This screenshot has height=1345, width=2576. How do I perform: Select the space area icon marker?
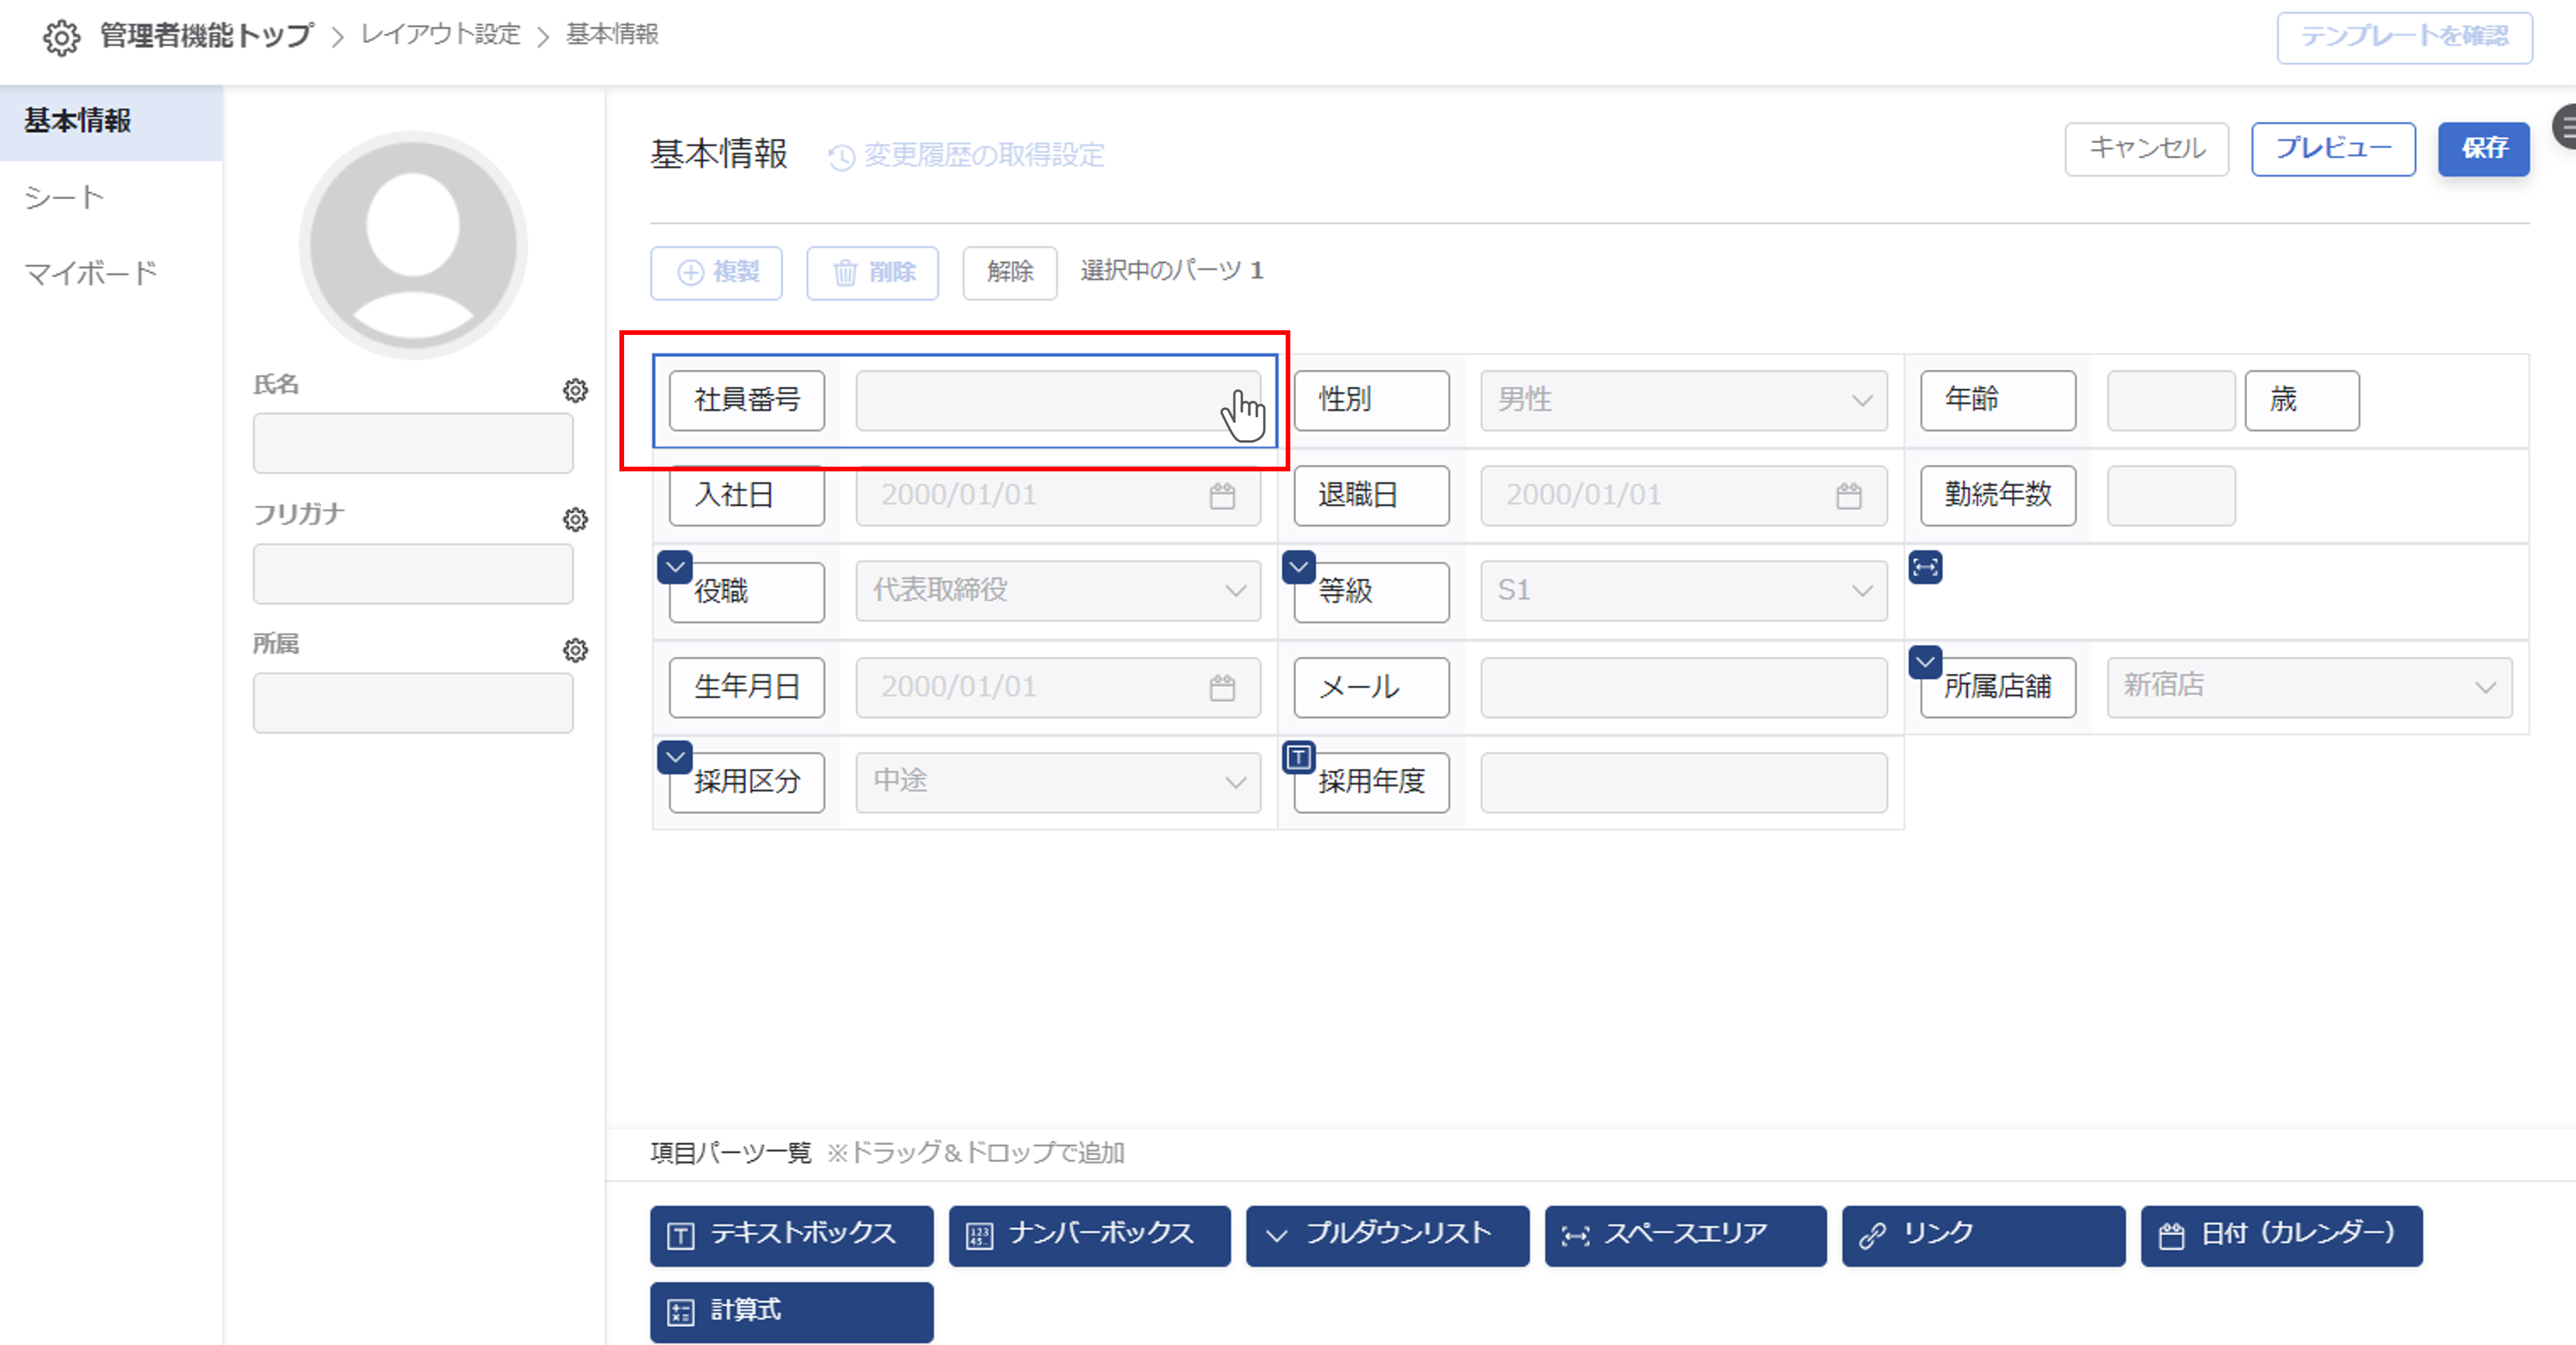point(1925,567)
